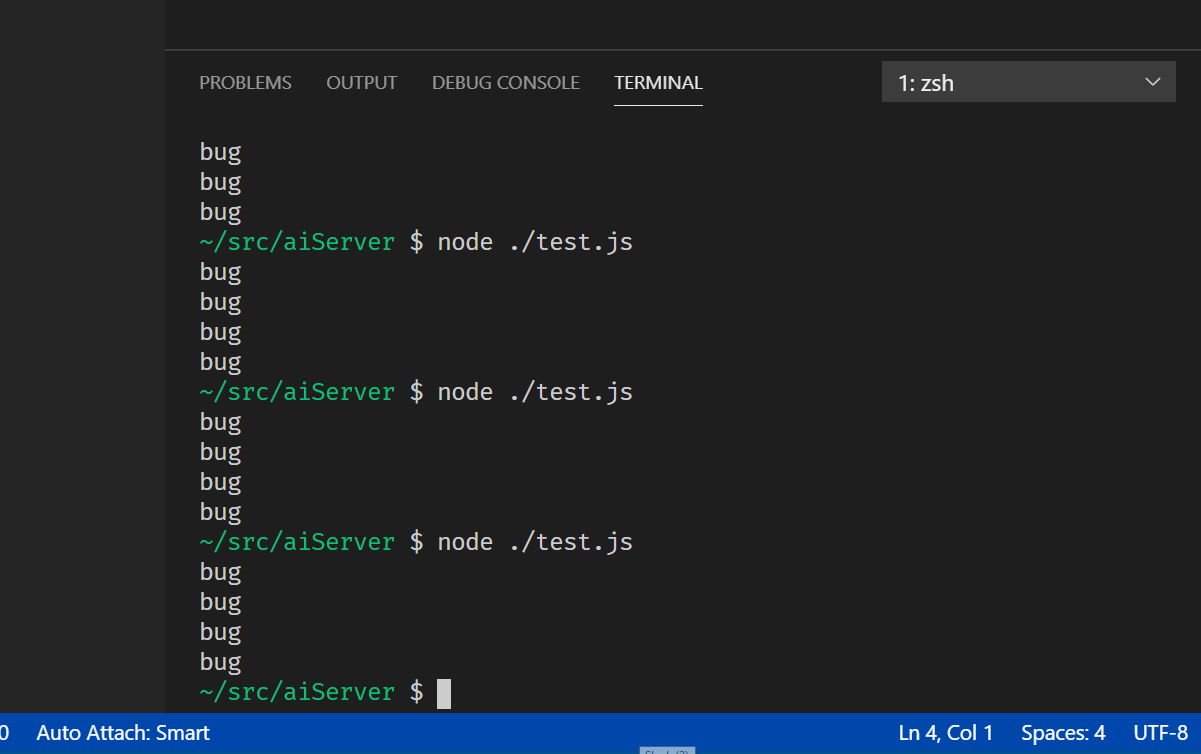Image resolution: width=1201 pixels, height=754 pixels.
Task: View the DEBUG CONSOLE tab
Action: 505,82
